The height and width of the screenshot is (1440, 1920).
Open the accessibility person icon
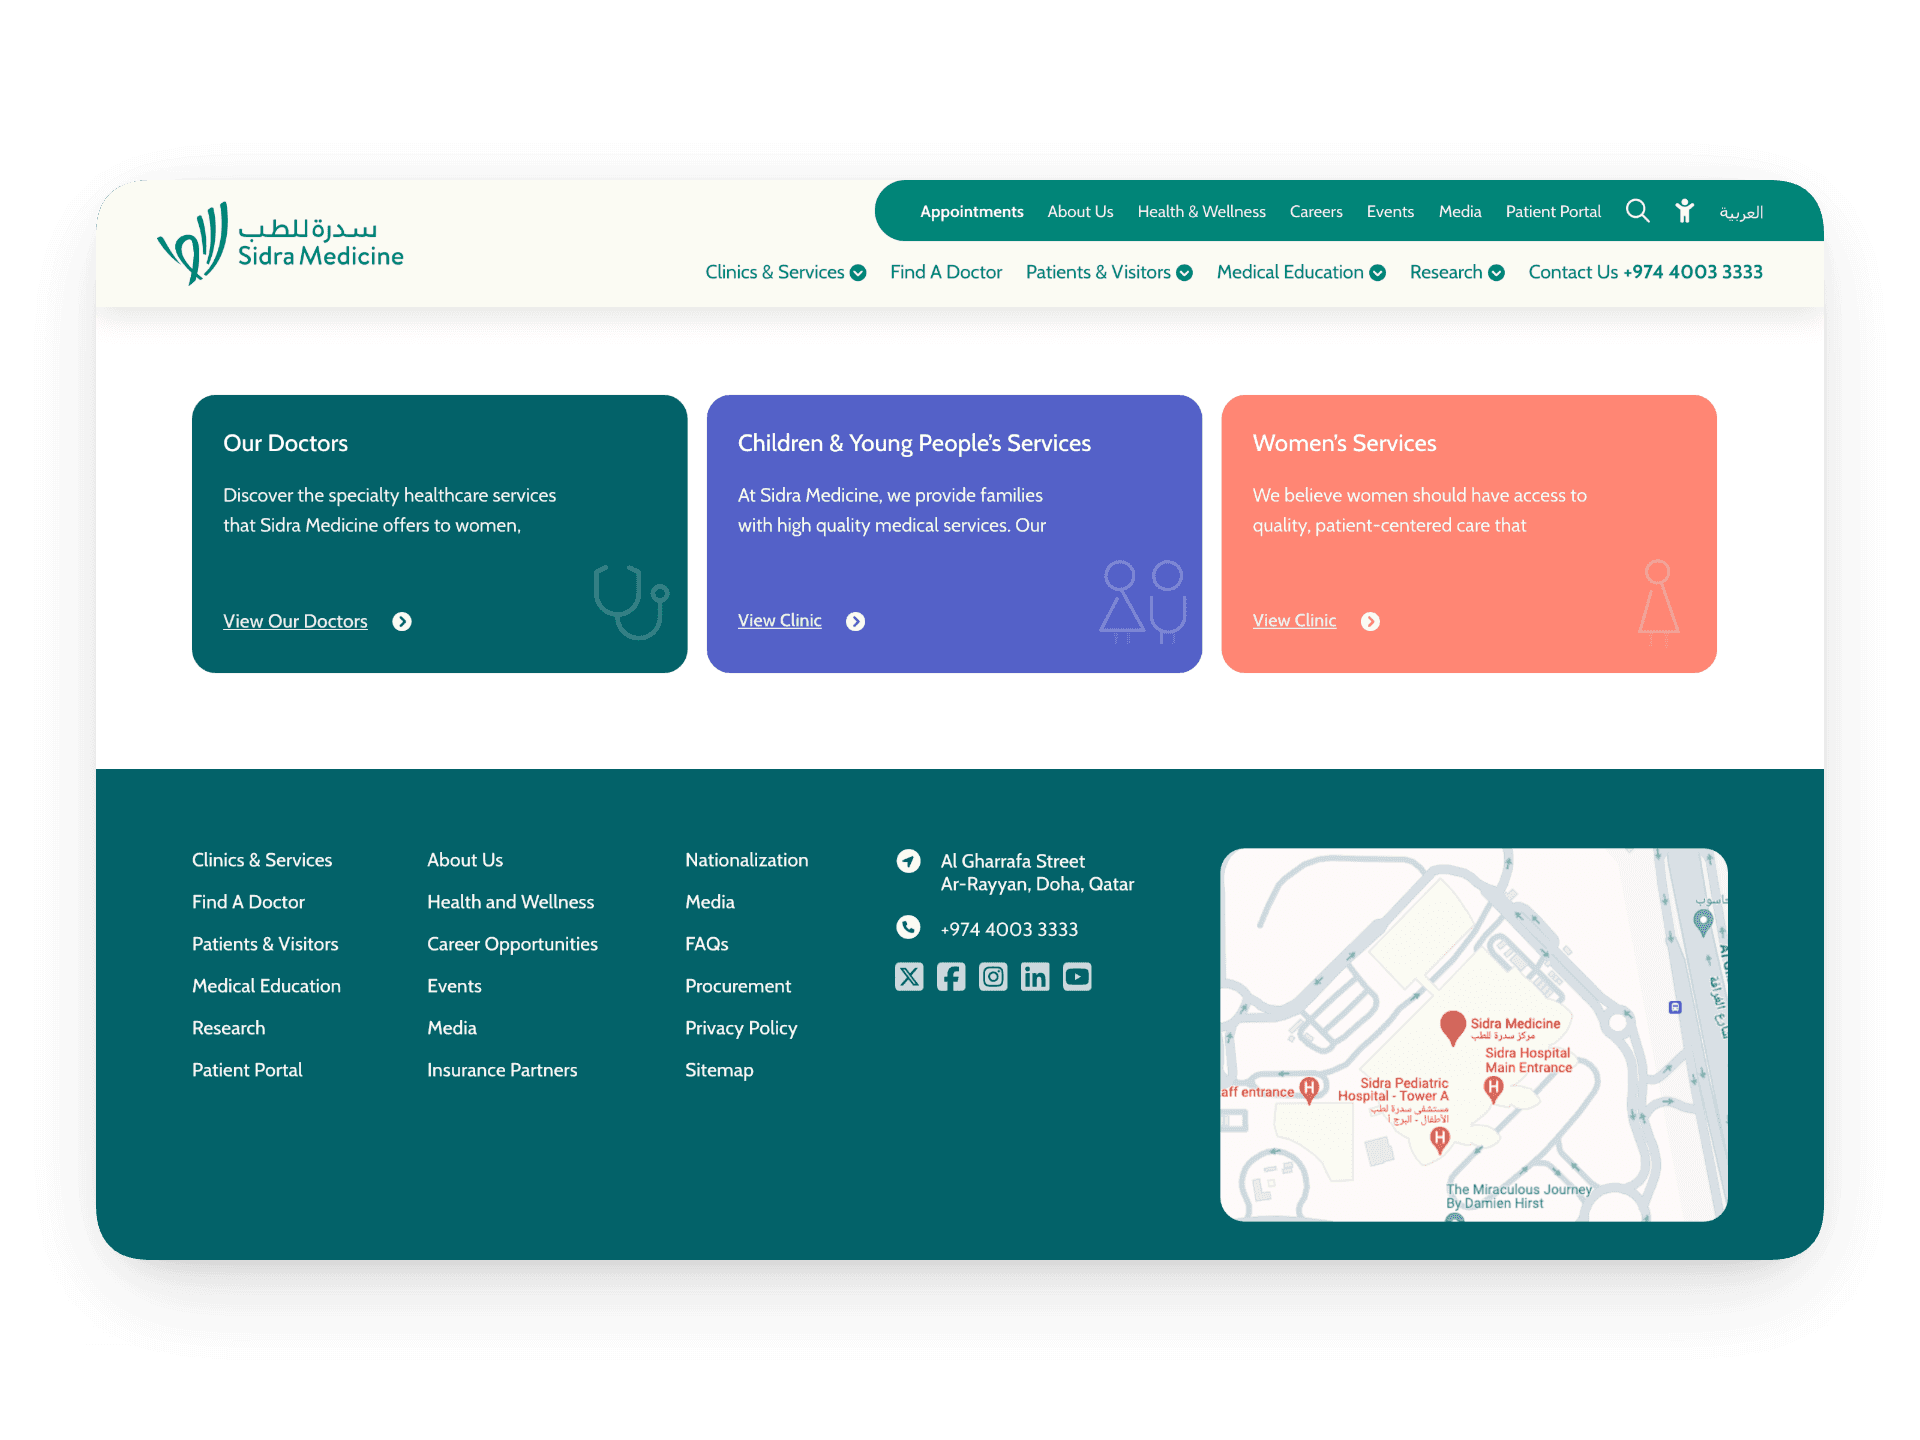(x=1685, y=211)
